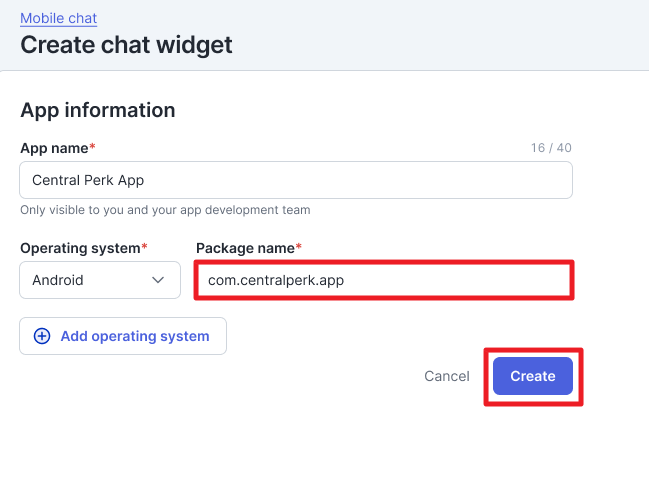This screenshot has height=479, width=649.
Task: Click the red asterisk after Operating system
Action: [x=144, y=246]
